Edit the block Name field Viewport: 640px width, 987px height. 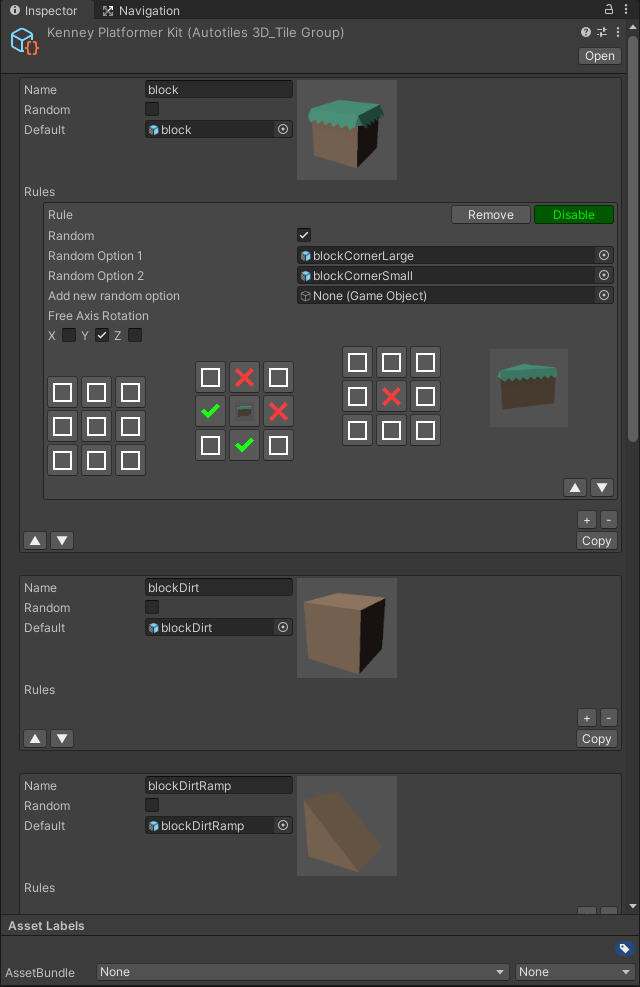pos(219,89)
